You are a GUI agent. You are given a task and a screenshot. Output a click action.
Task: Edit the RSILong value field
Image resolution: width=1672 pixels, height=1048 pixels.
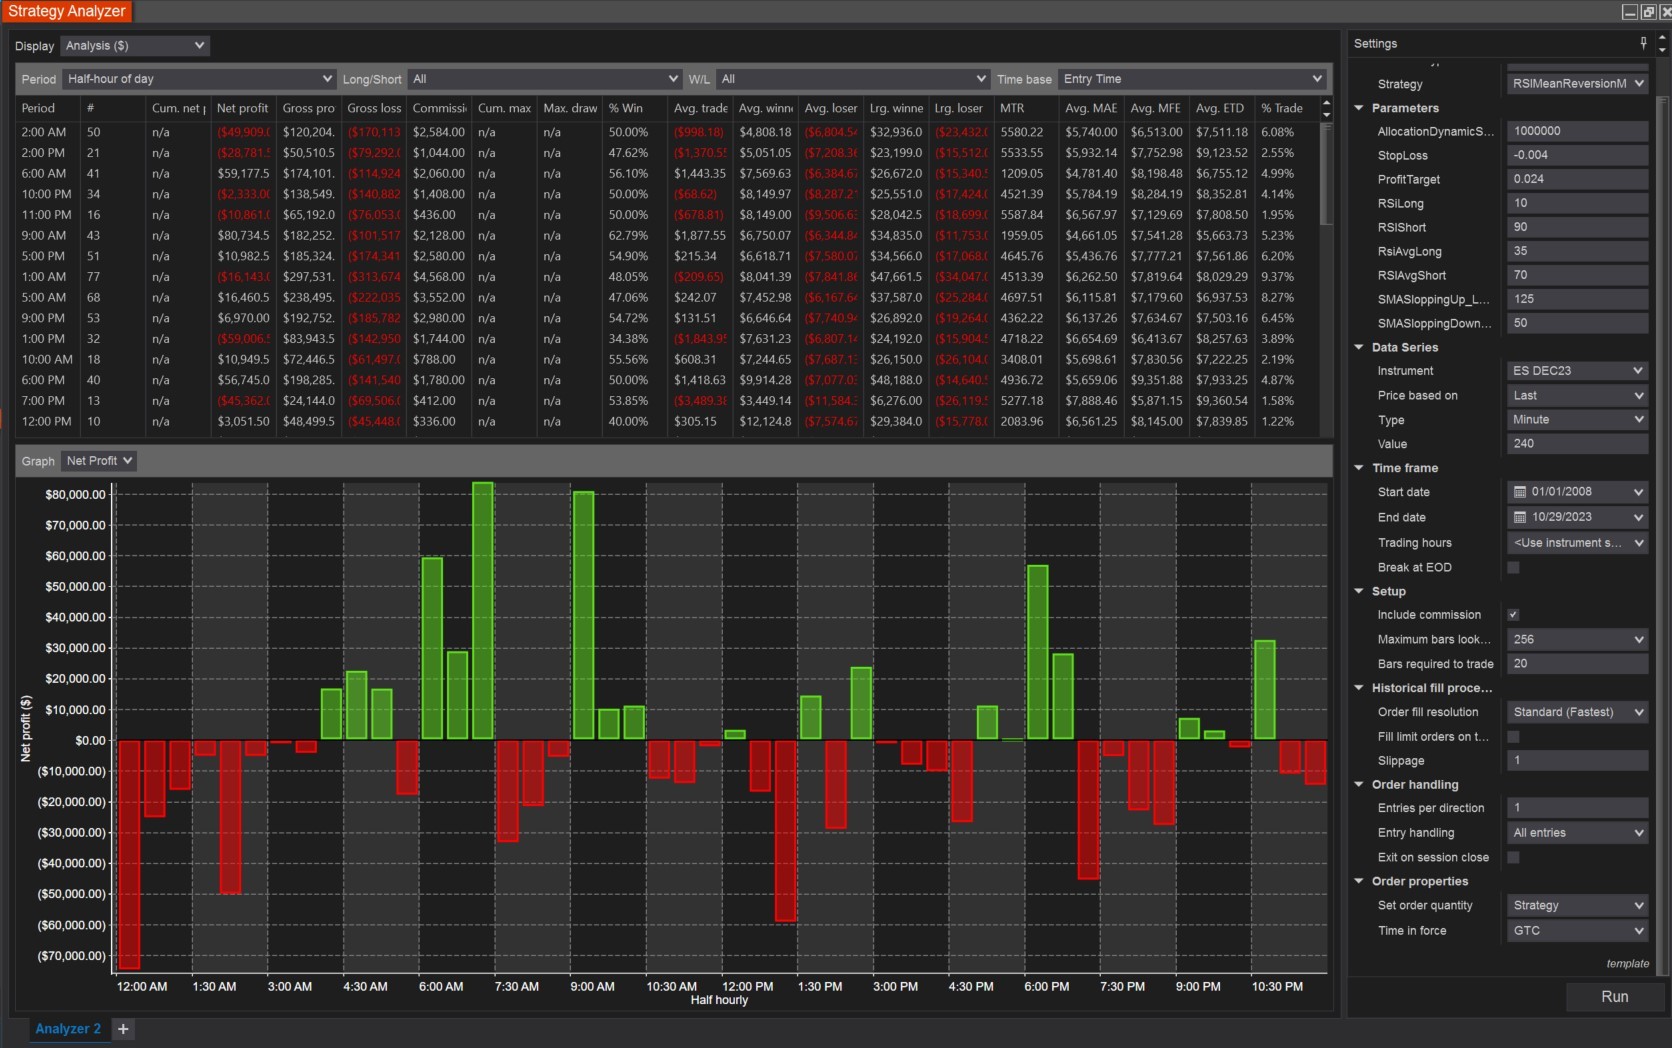1577,203
